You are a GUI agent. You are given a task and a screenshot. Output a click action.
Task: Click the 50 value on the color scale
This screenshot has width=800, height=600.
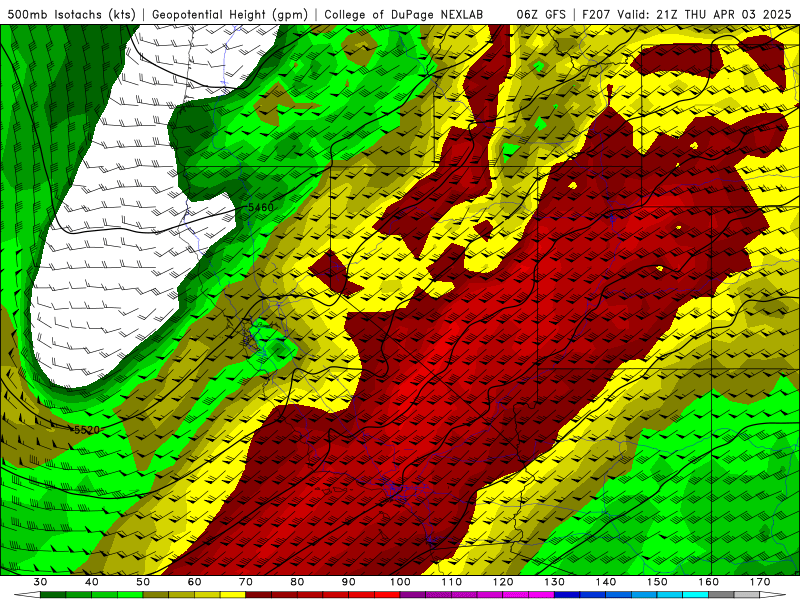[143, 582]
